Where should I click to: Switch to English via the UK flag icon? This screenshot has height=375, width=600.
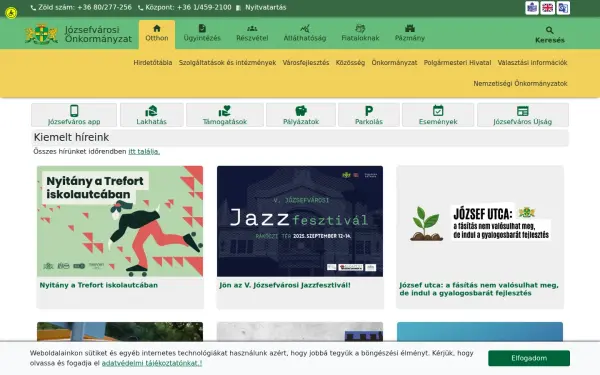click(x=548, y=8)
